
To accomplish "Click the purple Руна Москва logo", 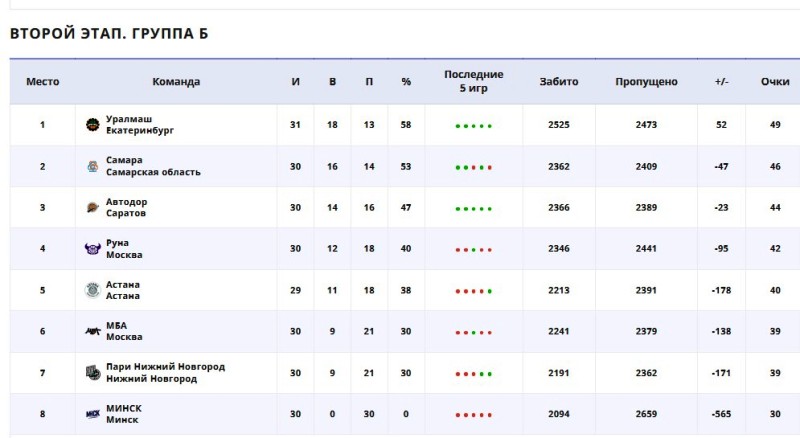I will tap(92, 249).
